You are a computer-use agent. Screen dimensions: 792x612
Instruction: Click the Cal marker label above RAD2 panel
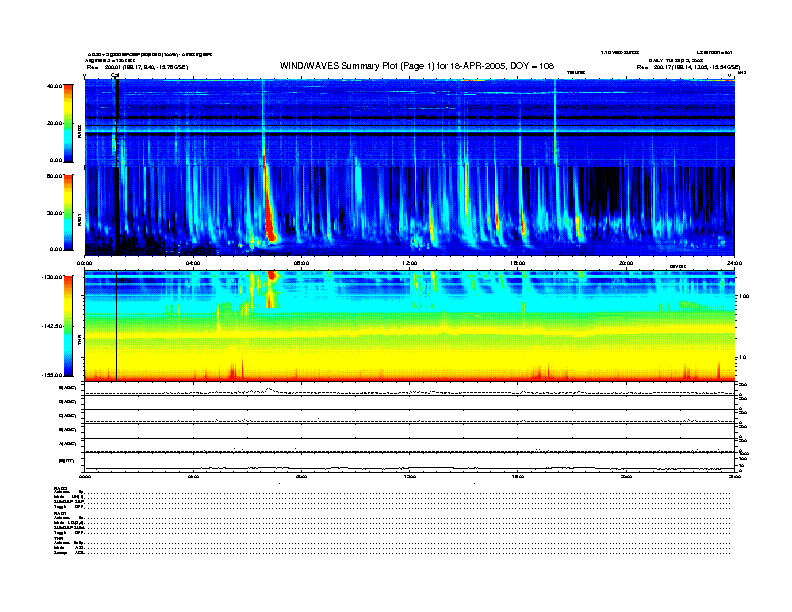(115, 75)
